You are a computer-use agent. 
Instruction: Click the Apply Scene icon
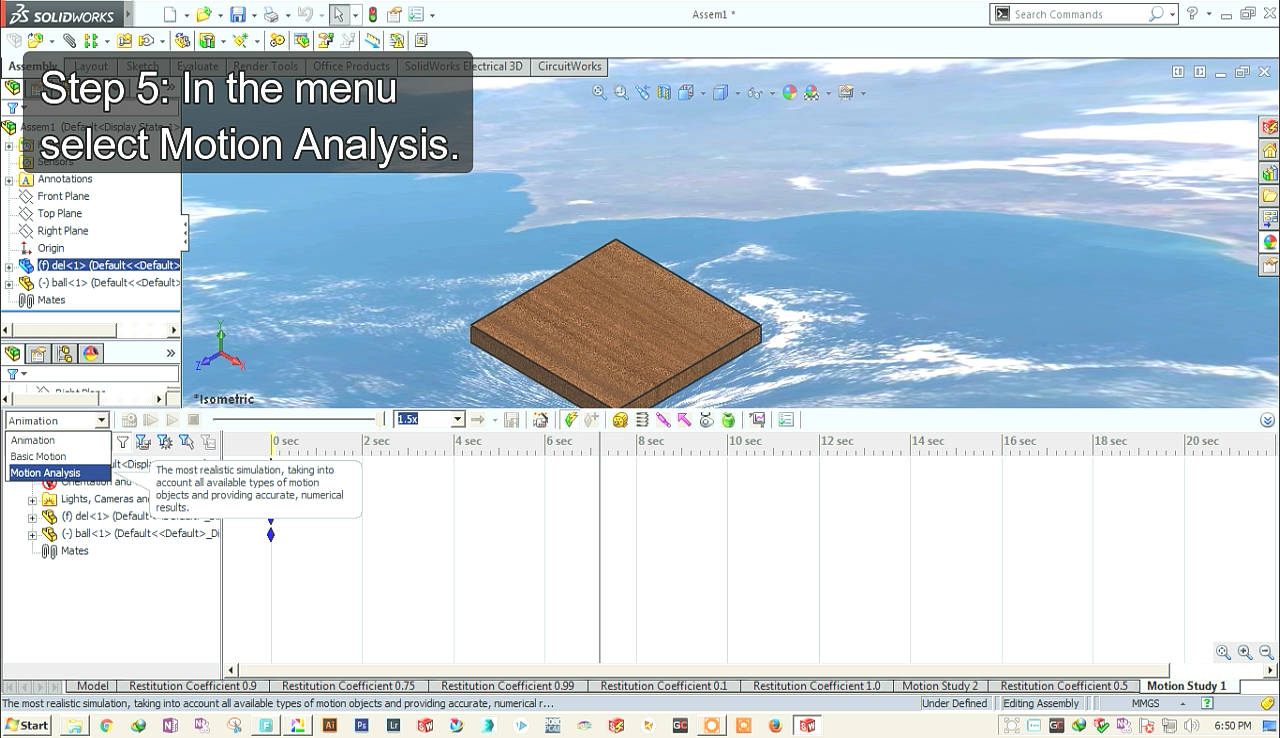(x=811, y=92)
